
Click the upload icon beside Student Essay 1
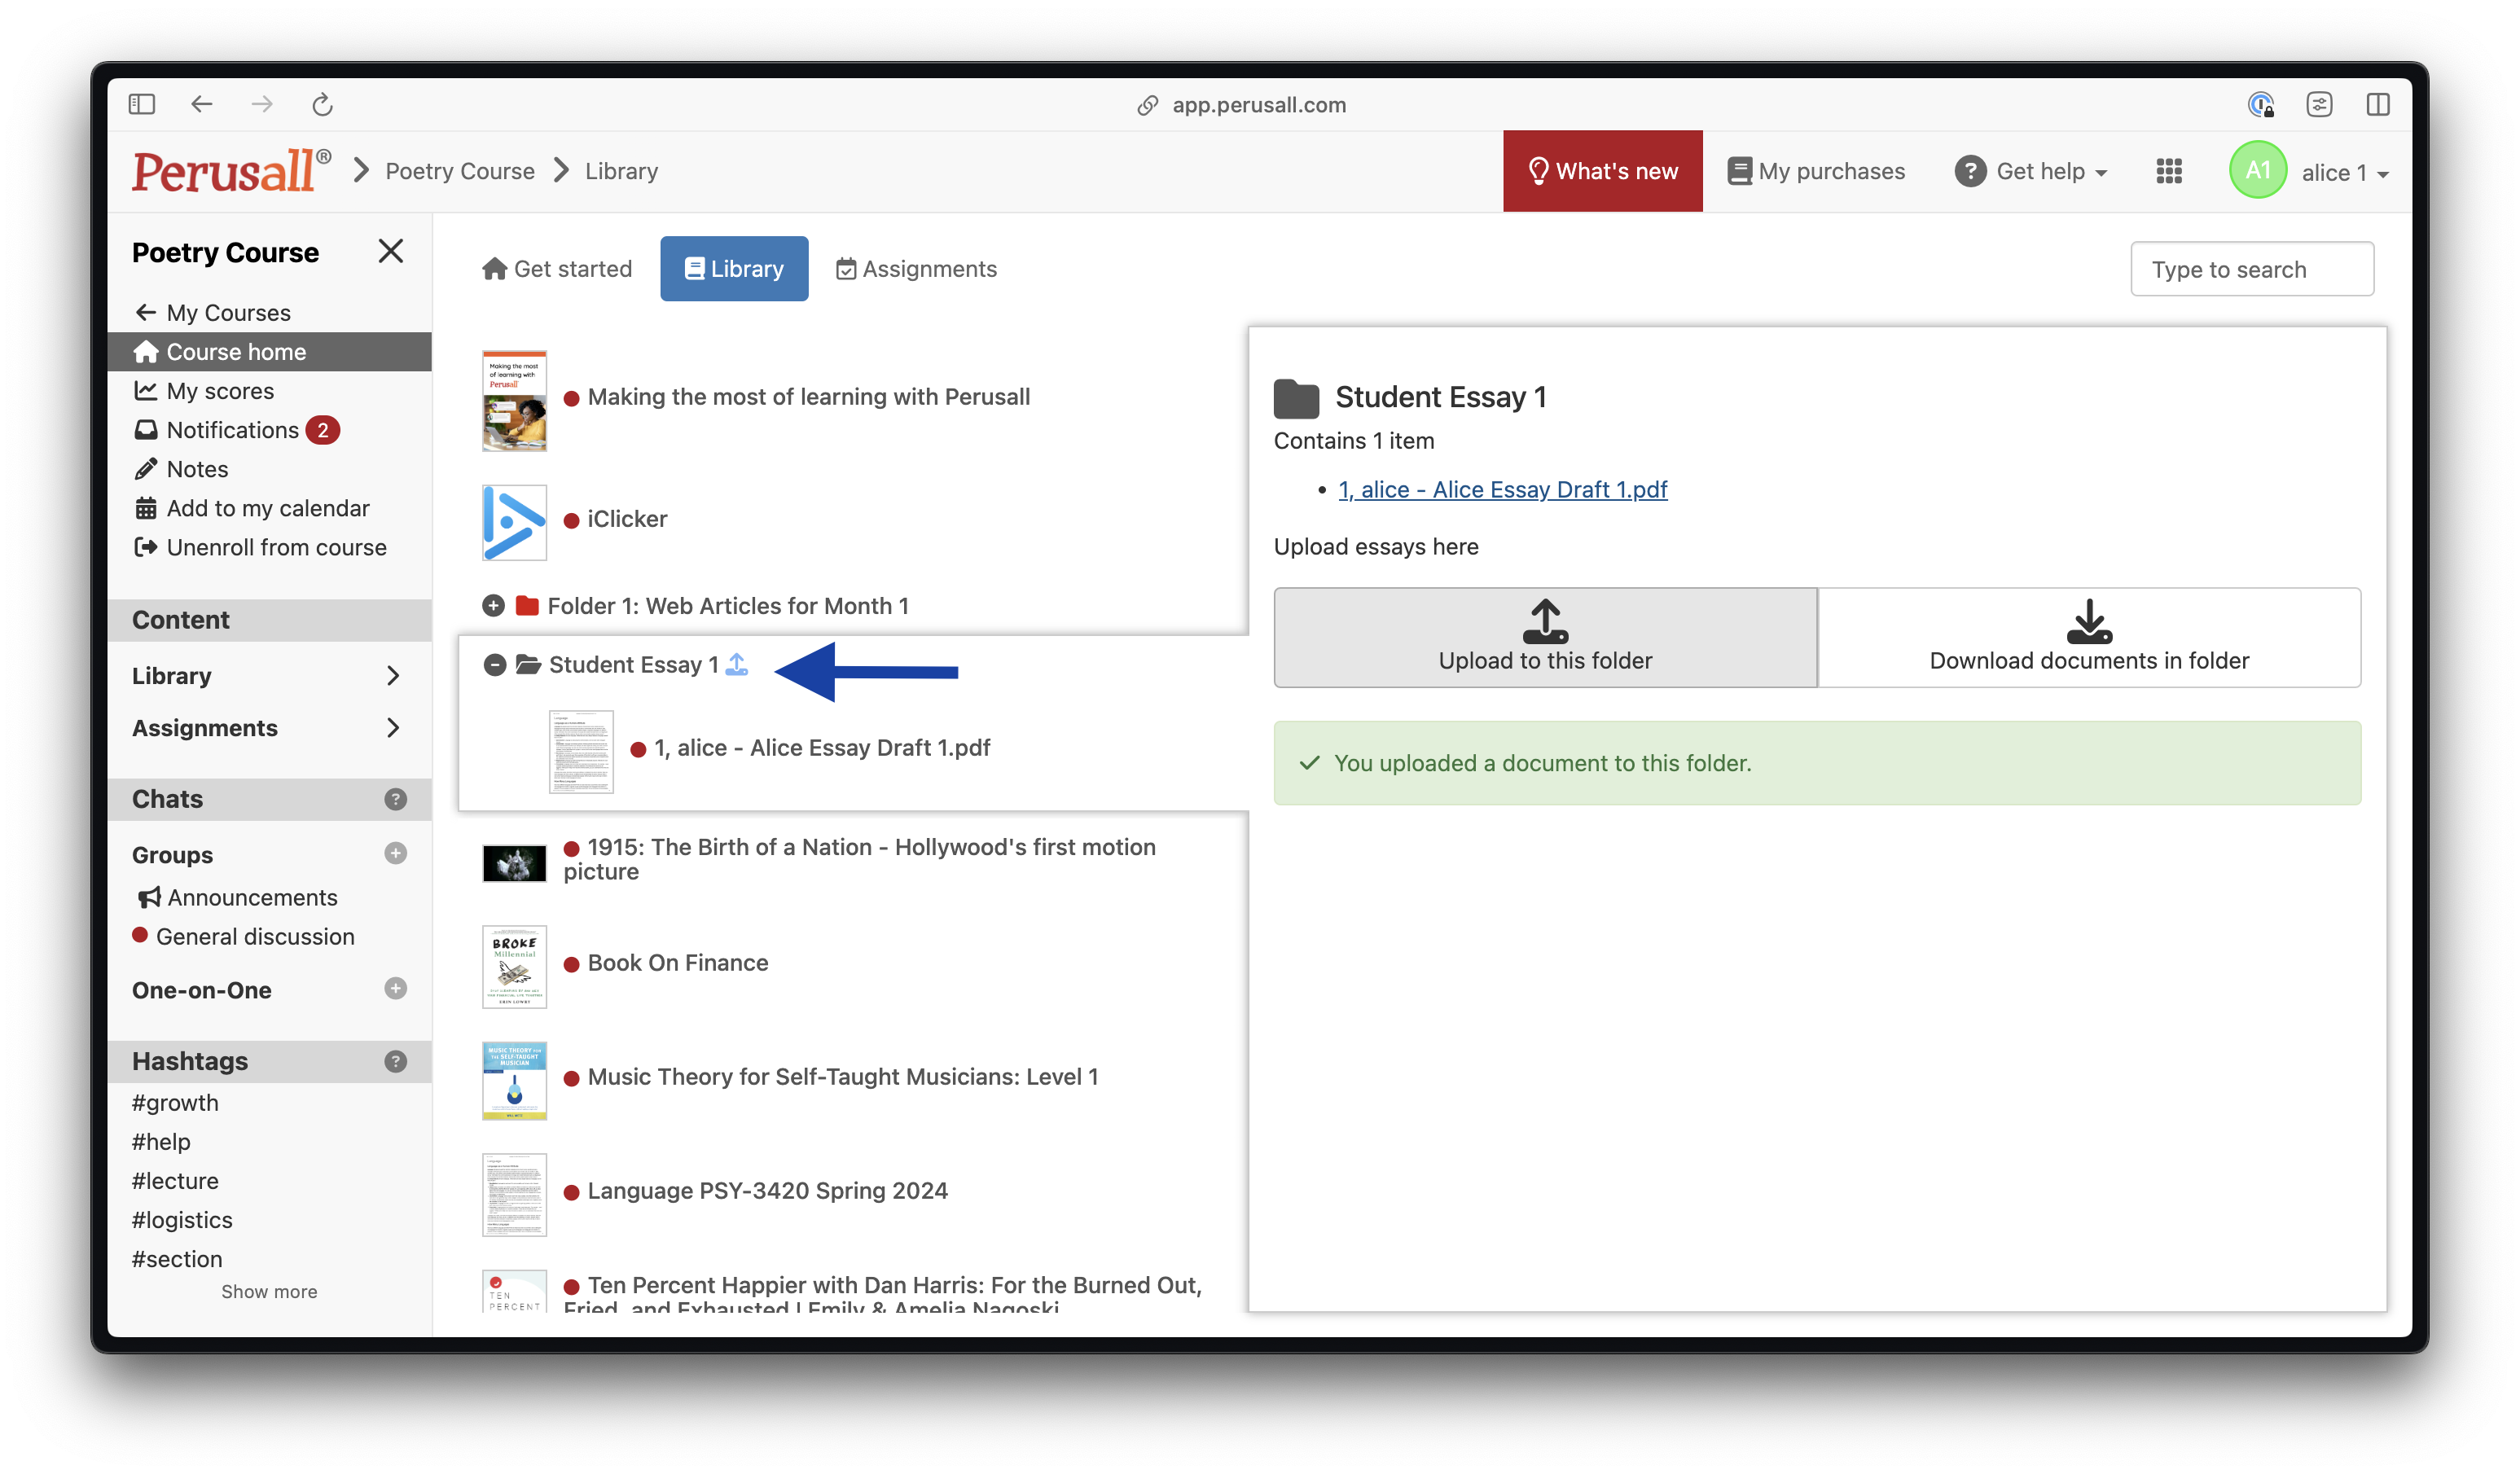[737, 664]
